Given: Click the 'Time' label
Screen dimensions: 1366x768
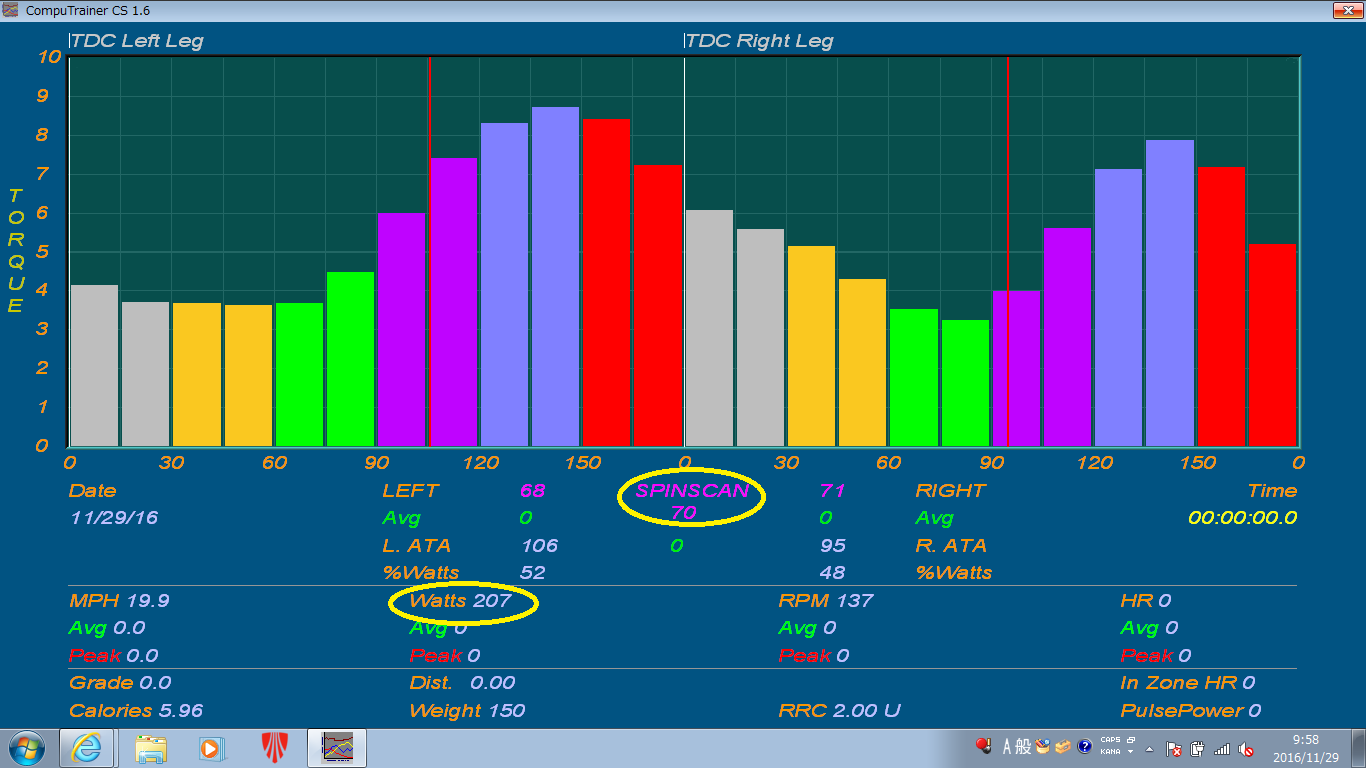Looking at the screenshot, I should click(1272, 490).
